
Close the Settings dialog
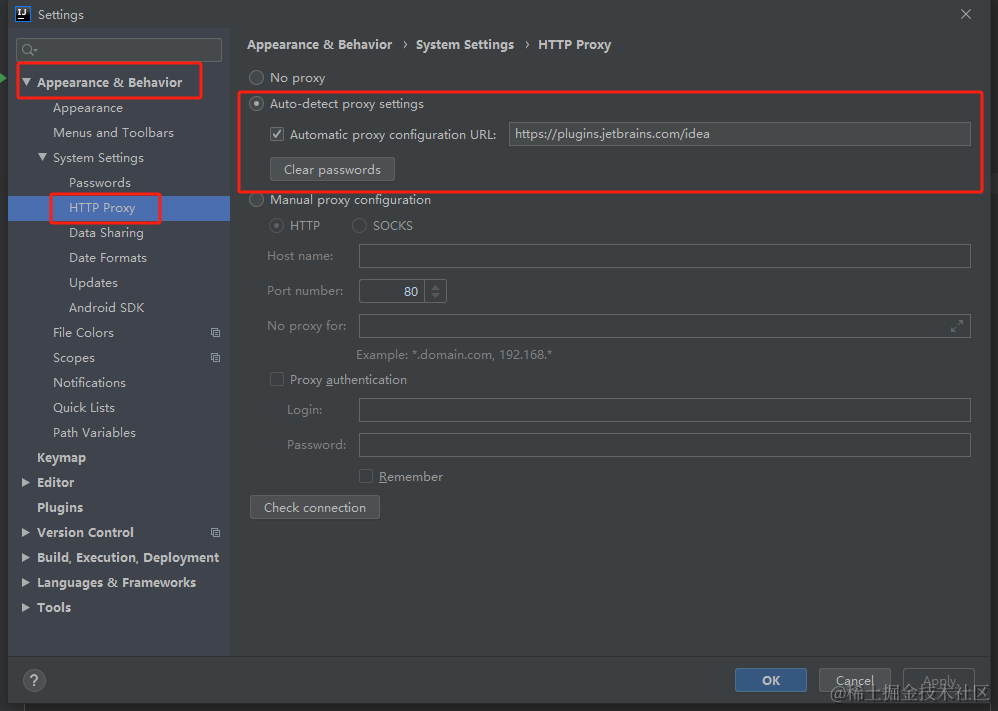(966, 14)
